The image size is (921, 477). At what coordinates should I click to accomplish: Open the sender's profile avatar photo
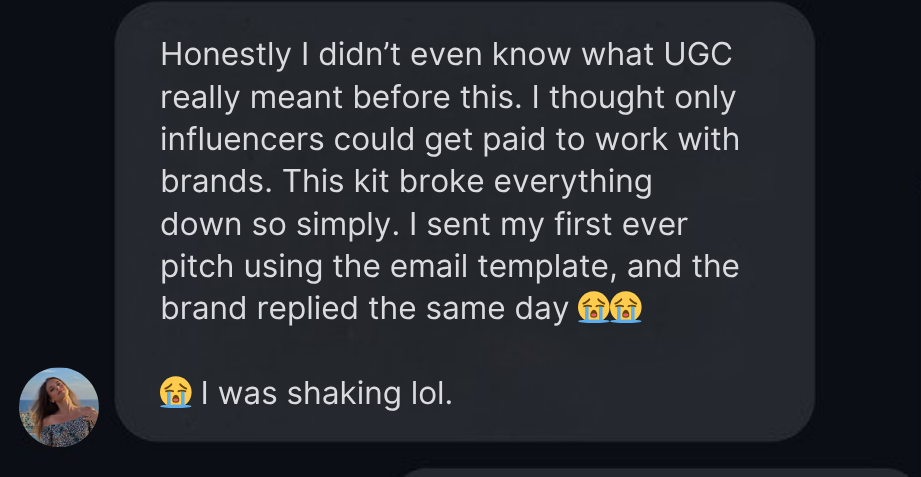tap(59, 407)
